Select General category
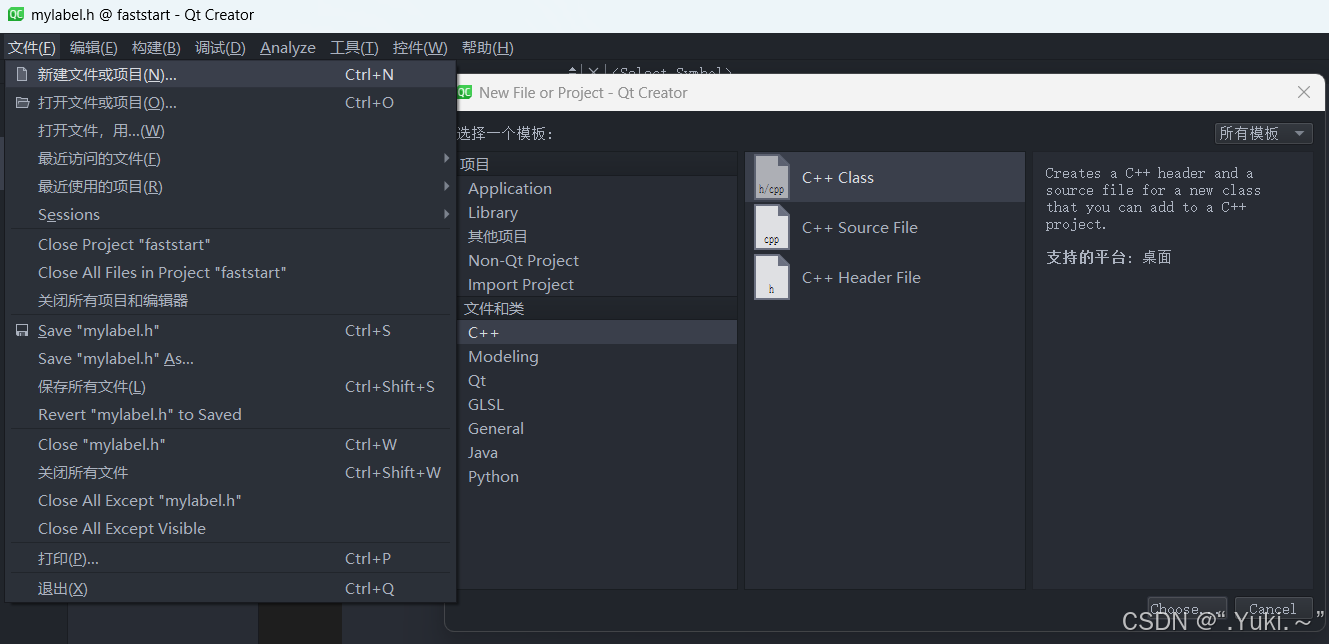 click(x=598, y=428)
